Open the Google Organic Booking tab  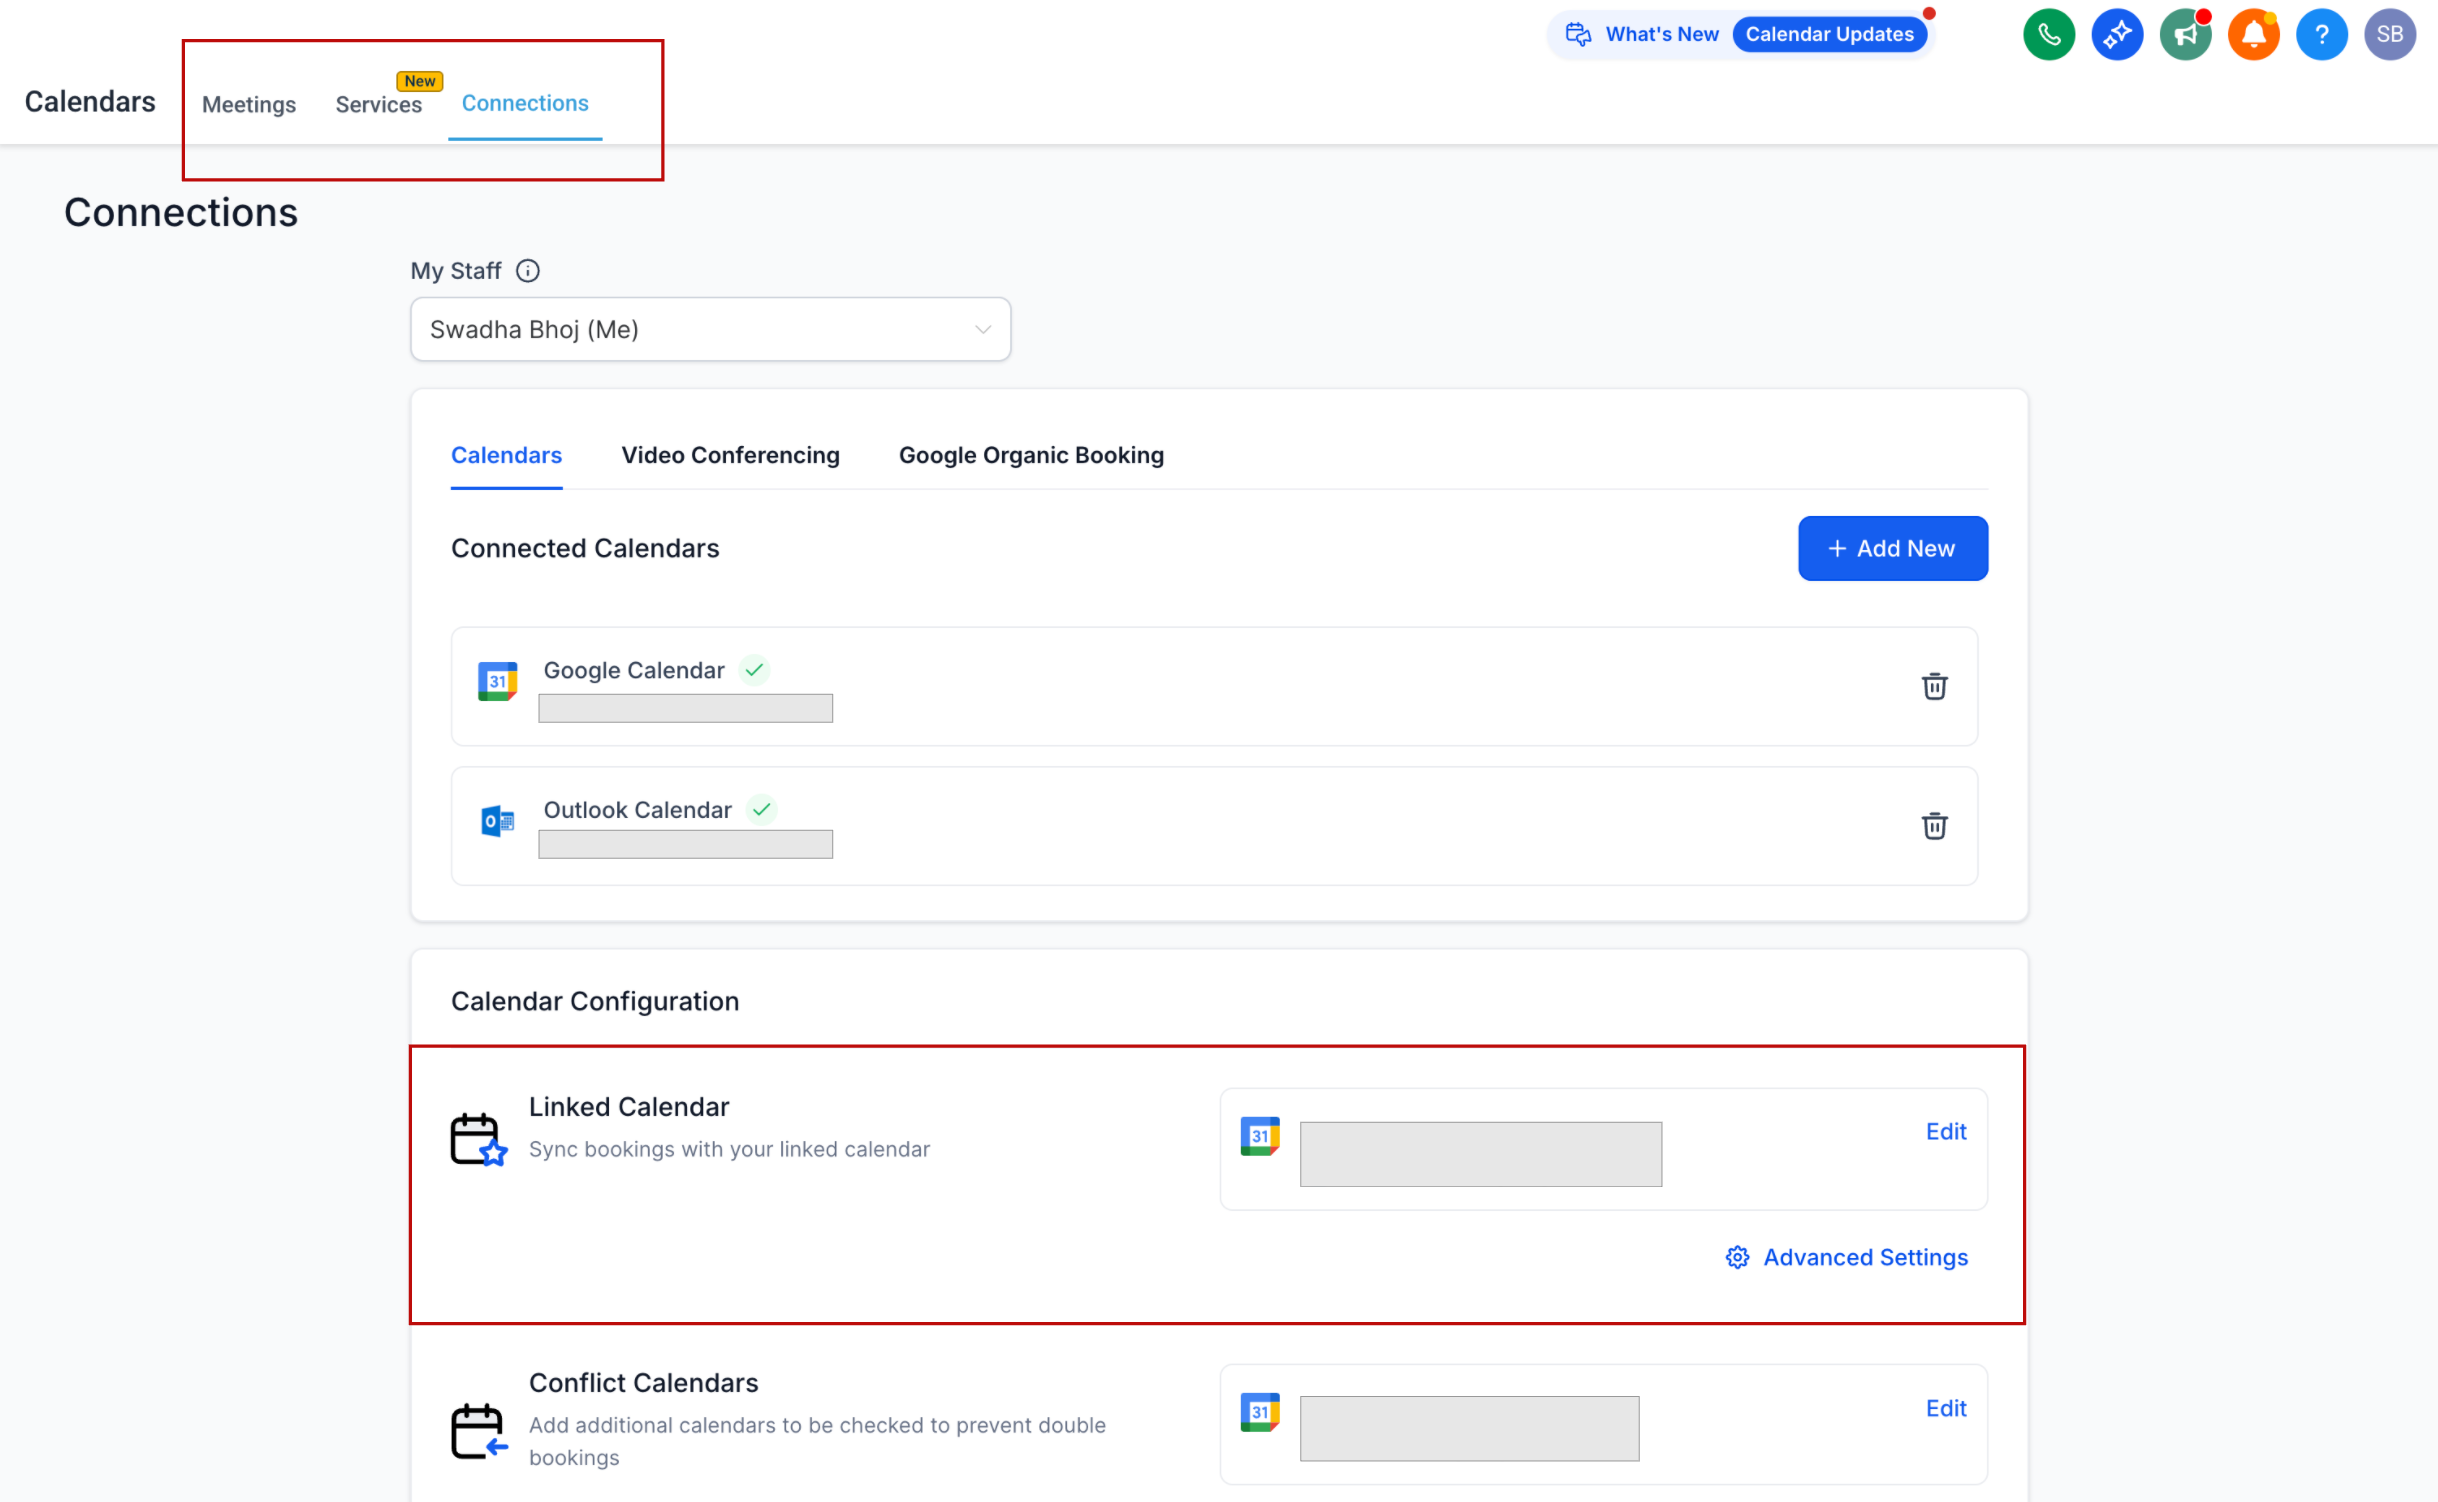coord(1031,456)
